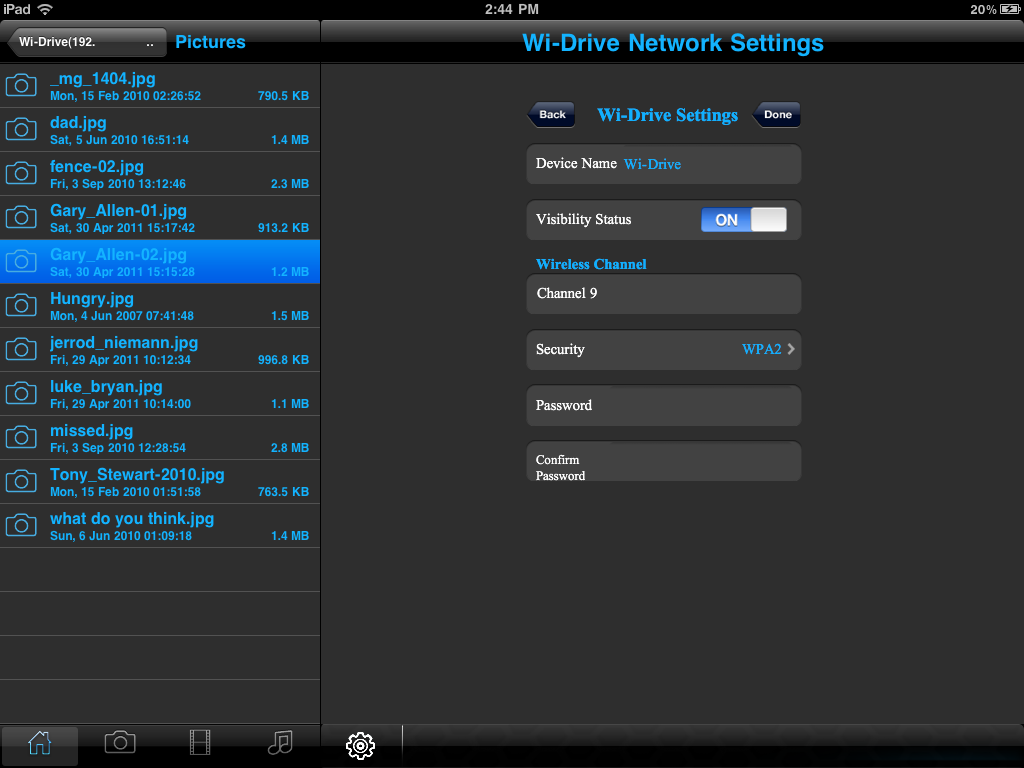Click the Wi-Drive Settings title
The image size is (1024, 768).
(x=667, y=115)
